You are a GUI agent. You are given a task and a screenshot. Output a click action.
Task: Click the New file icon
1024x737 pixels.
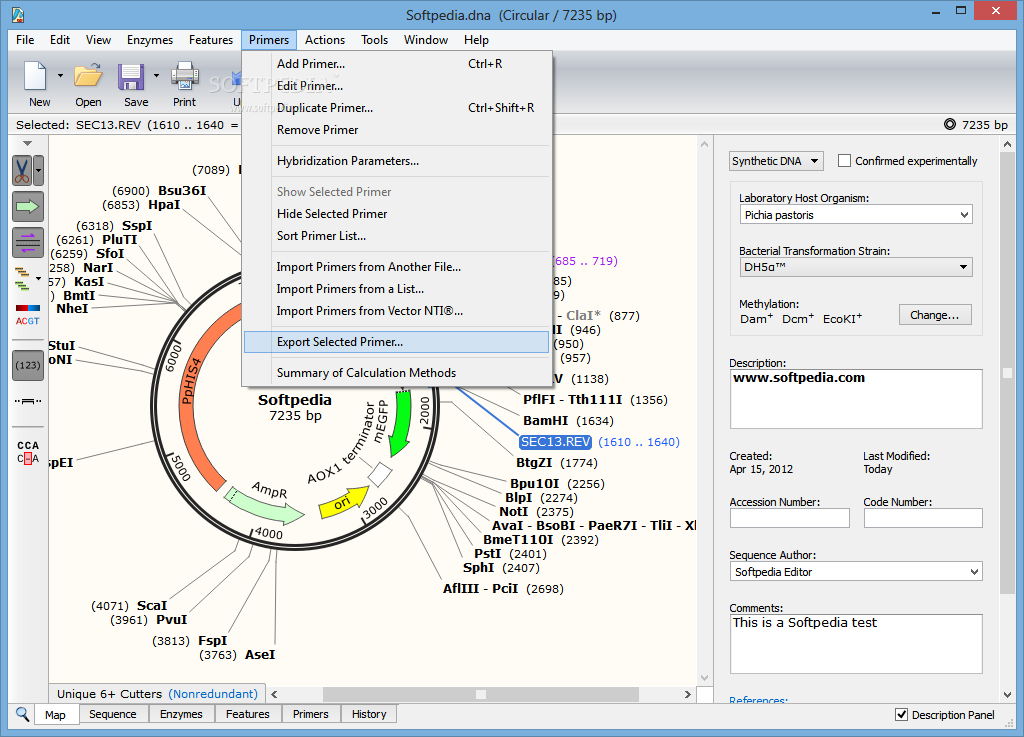click(x=35, y=76)
